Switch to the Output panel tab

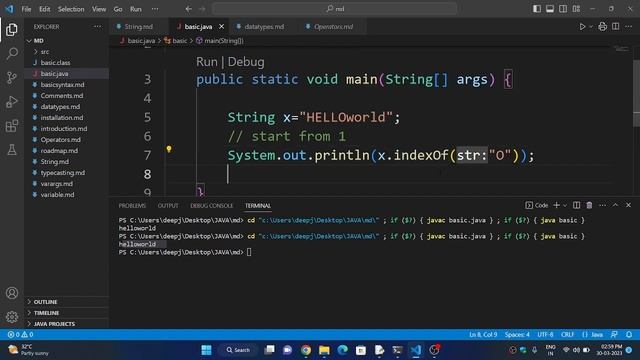168,206
